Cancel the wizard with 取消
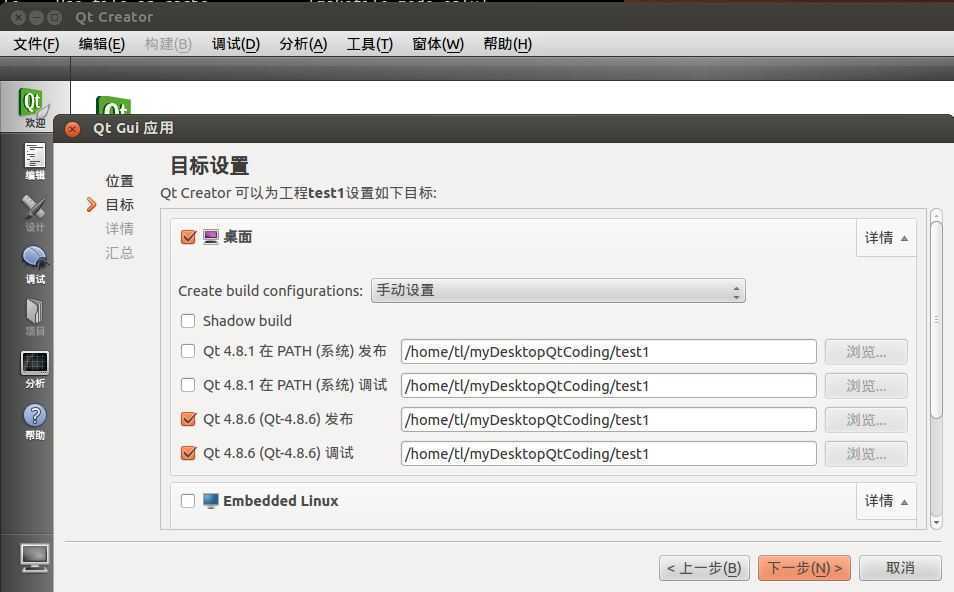Viewport: 954px width, 592px height. [x=900, y=568]
